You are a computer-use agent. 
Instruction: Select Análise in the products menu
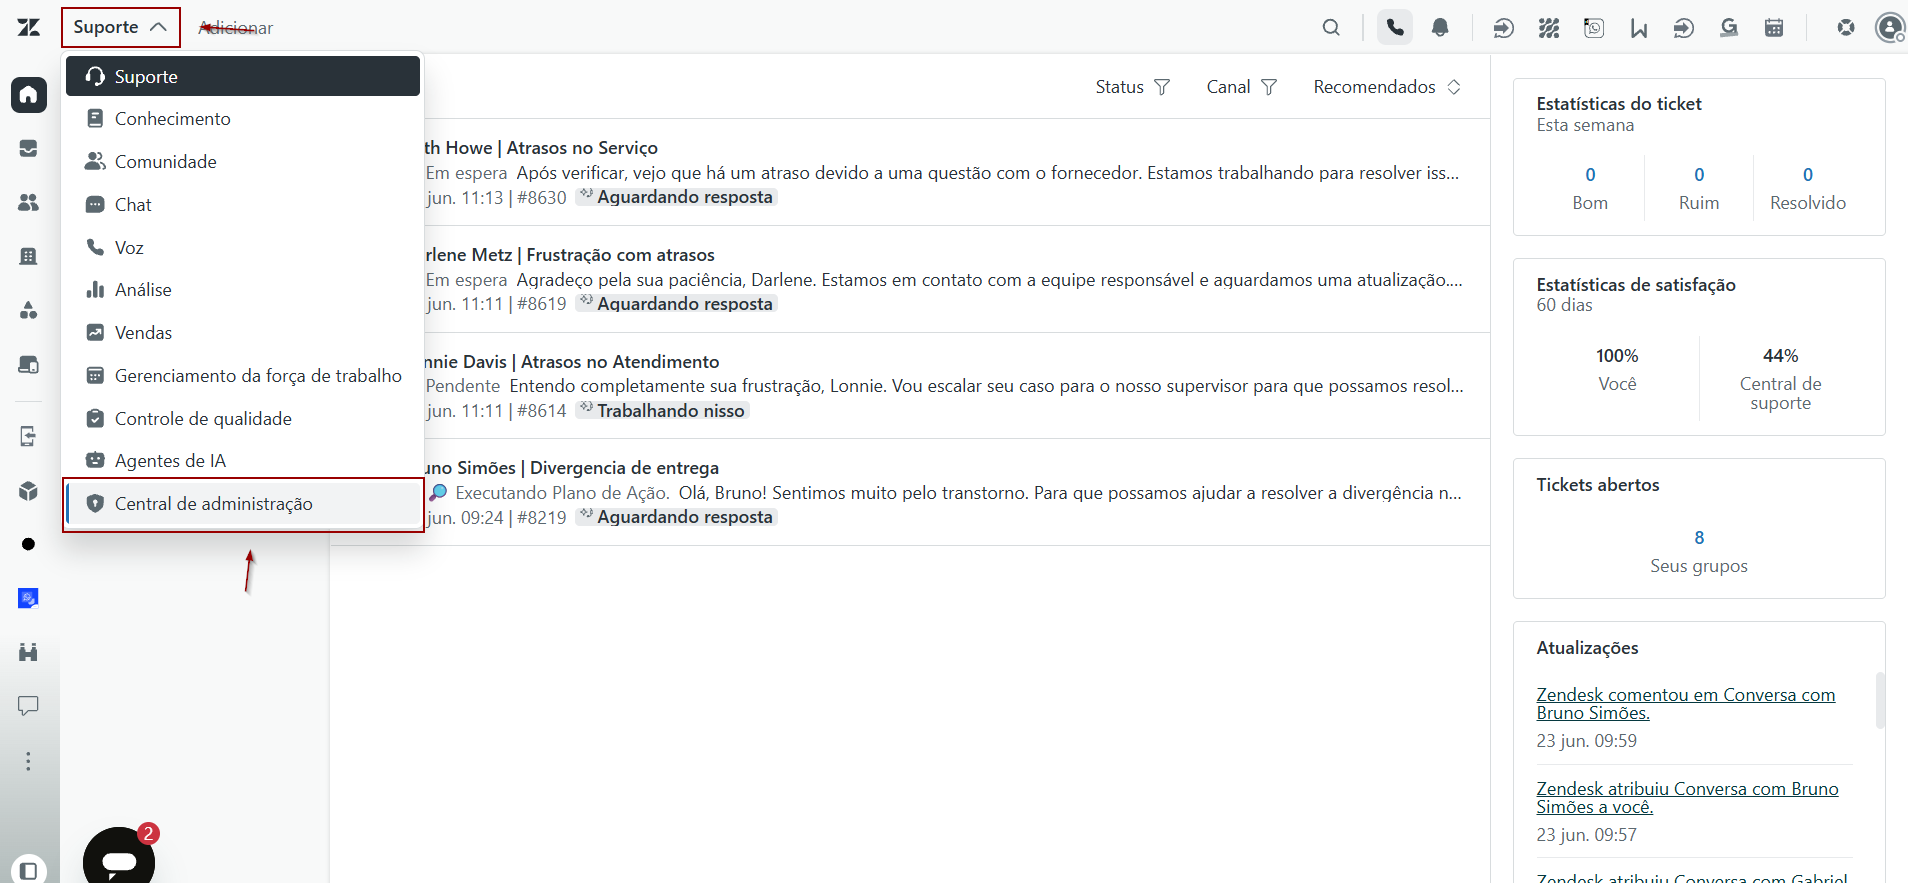pos(243,290)
